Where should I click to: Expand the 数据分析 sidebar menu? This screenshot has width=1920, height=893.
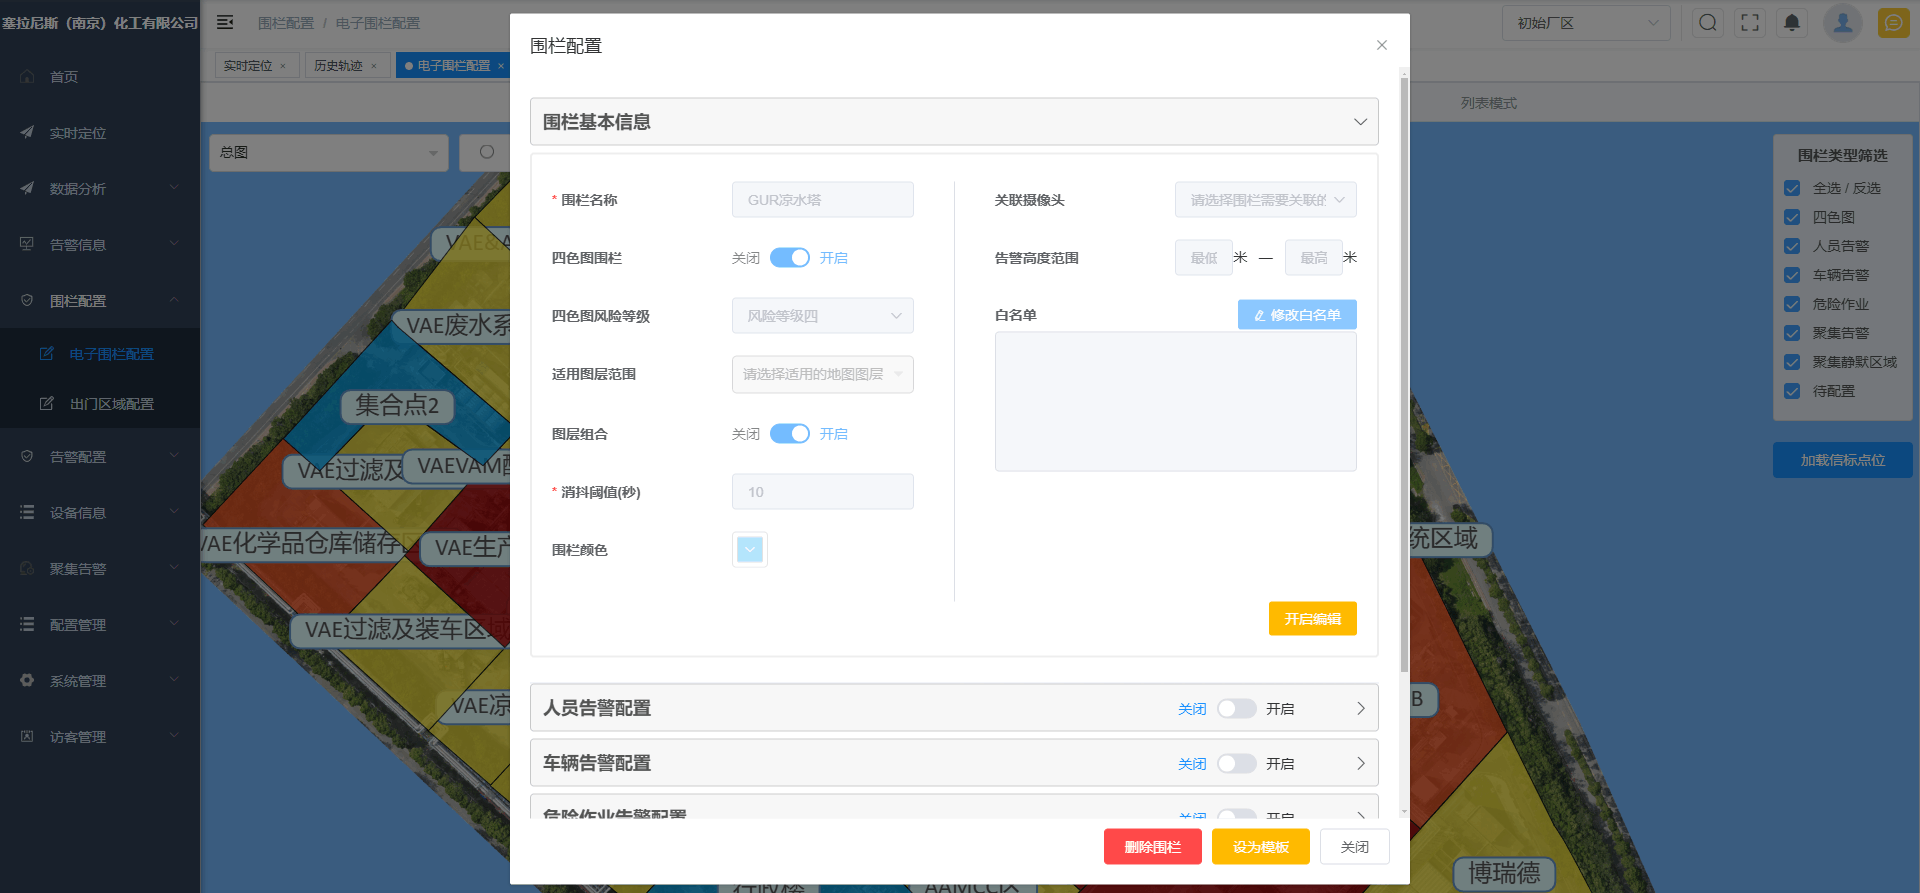click(x=100, y=188)
